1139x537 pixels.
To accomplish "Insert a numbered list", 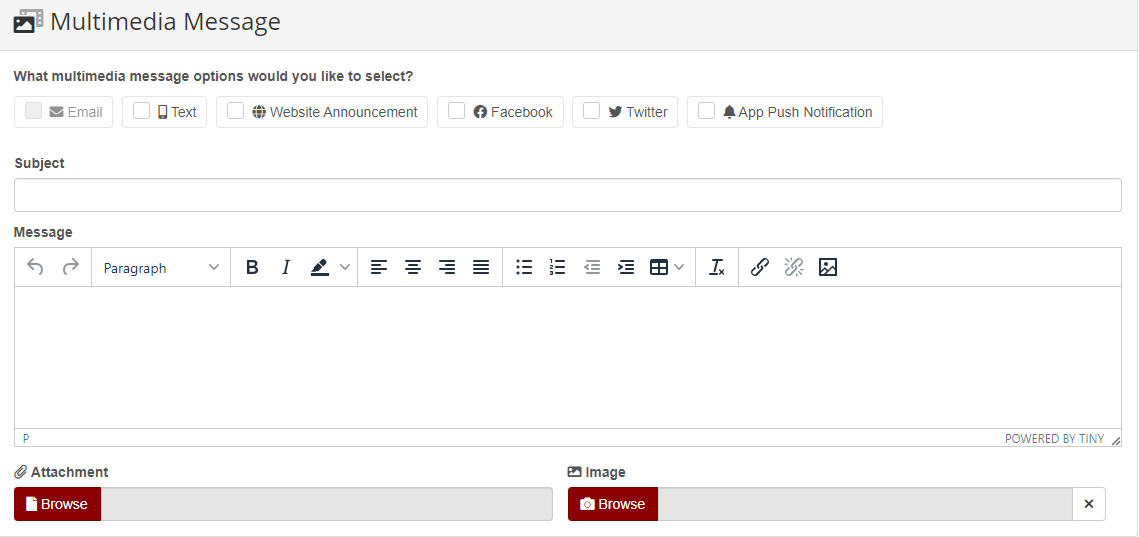I will click(558, 268).
